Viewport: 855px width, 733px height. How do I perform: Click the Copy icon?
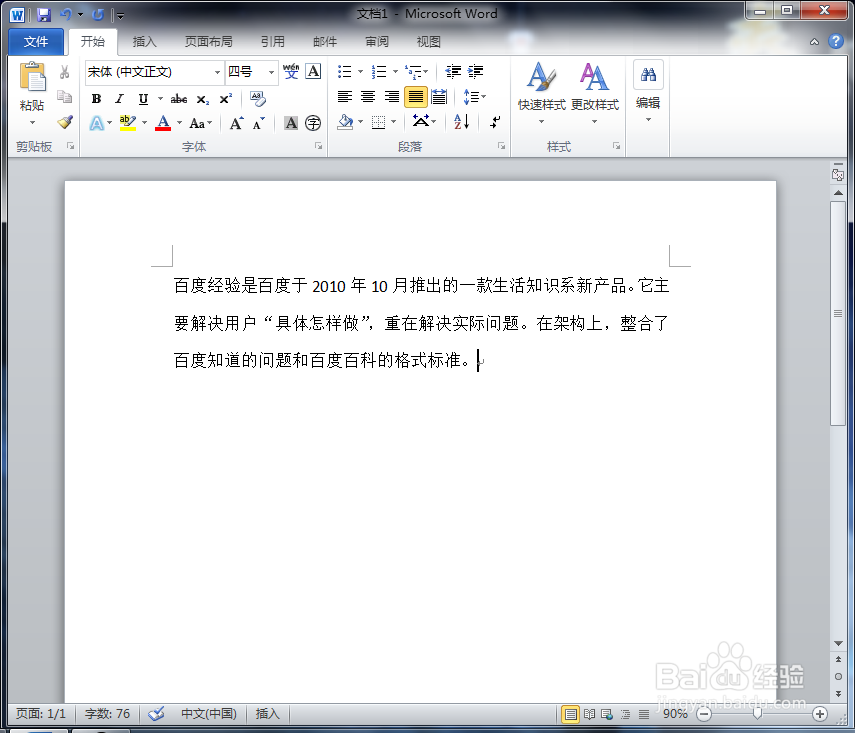coord(64,97)
